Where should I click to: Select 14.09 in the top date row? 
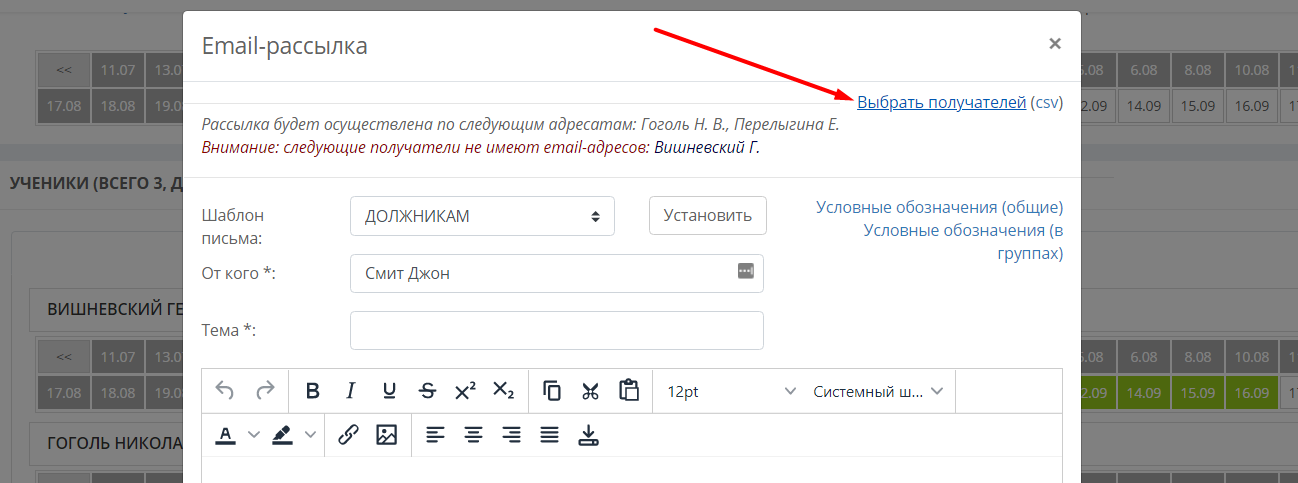click(1143, 106)
